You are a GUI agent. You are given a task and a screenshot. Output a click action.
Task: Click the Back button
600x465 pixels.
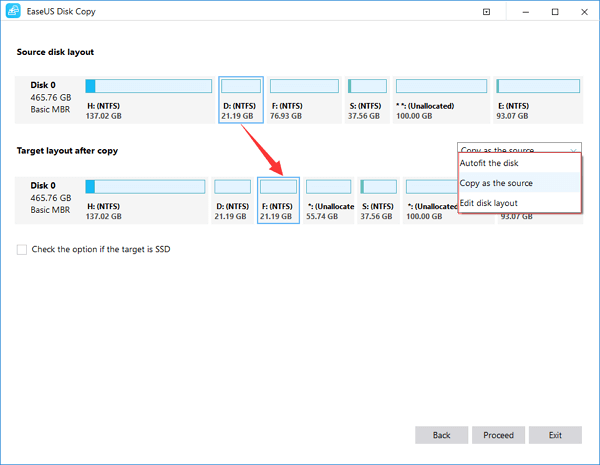[441, 435]
